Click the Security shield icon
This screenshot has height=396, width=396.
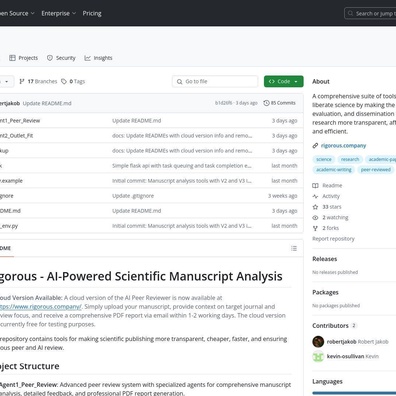tap(50, 58)
